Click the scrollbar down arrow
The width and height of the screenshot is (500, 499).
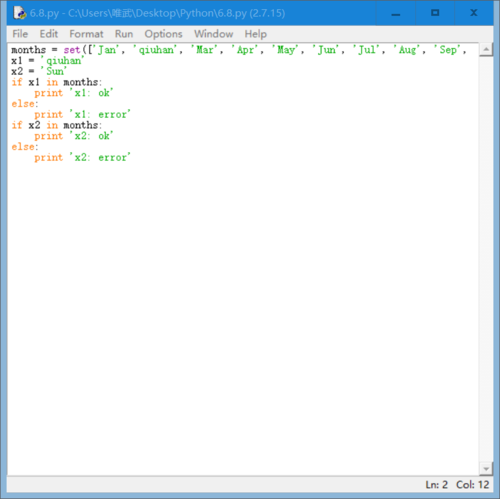[486, 469]
